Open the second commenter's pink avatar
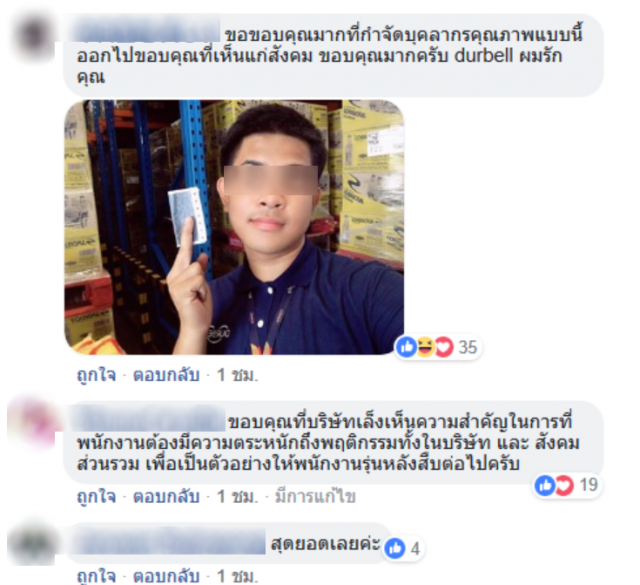Viewport: 640px width, 585px height. 33,423
